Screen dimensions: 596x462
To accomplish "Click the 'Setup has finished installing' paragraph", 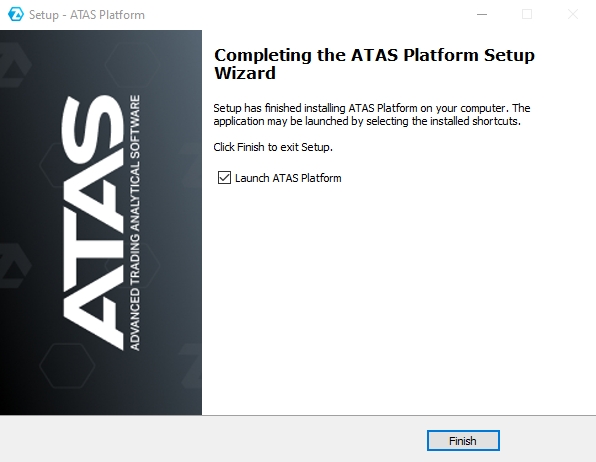I will pos(372,114).
